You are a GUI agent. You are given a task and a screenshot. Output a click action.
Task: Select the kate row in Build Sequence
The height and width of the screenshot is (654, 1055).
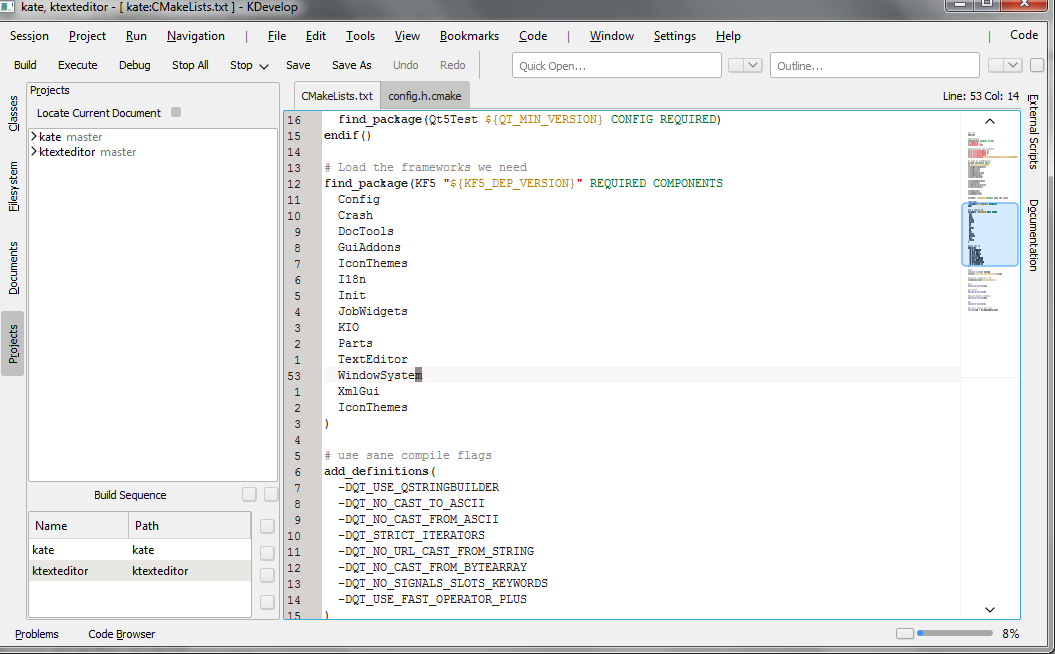tap(140, 550)
